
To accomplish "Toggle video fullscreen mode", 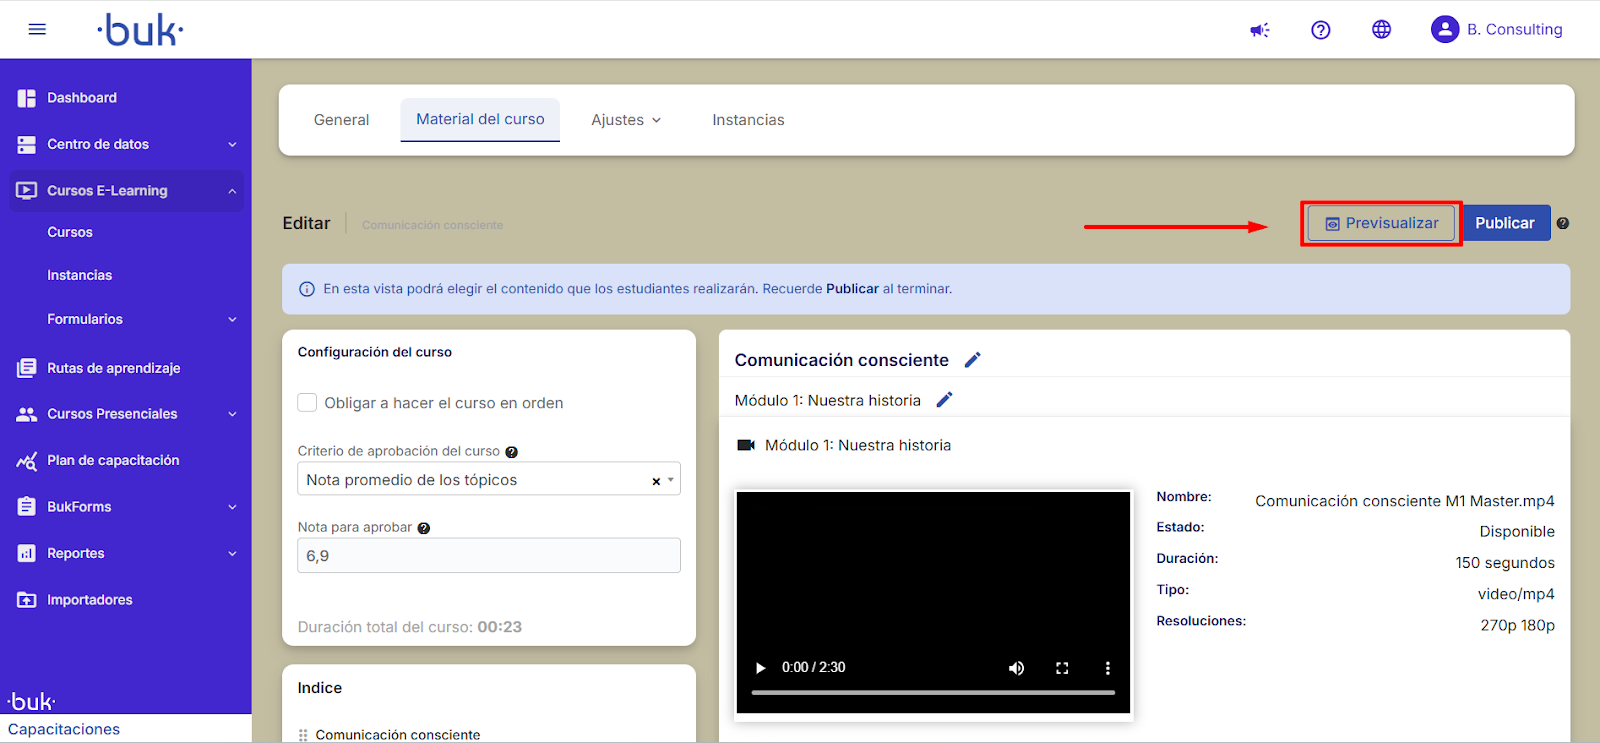I will coord(1062,668).
